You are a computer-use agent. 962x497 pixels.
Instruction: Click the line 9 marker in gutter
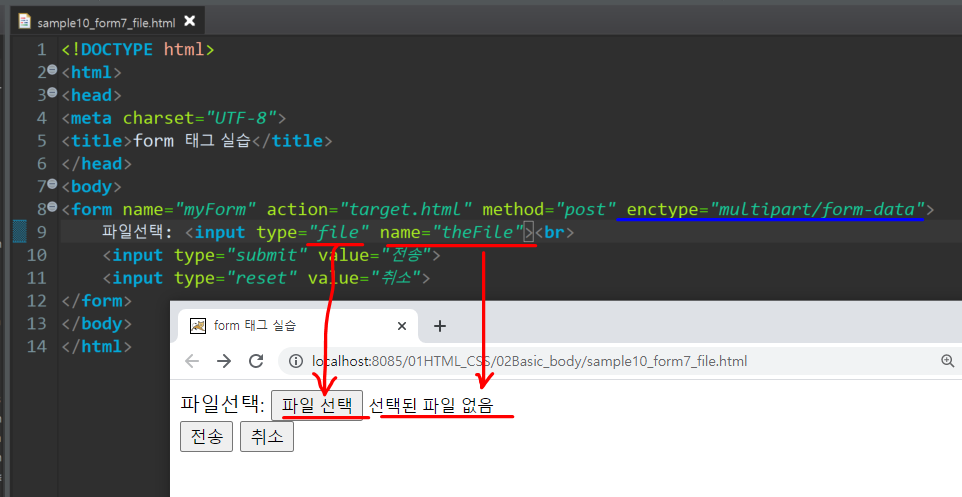tap(20, 232)
